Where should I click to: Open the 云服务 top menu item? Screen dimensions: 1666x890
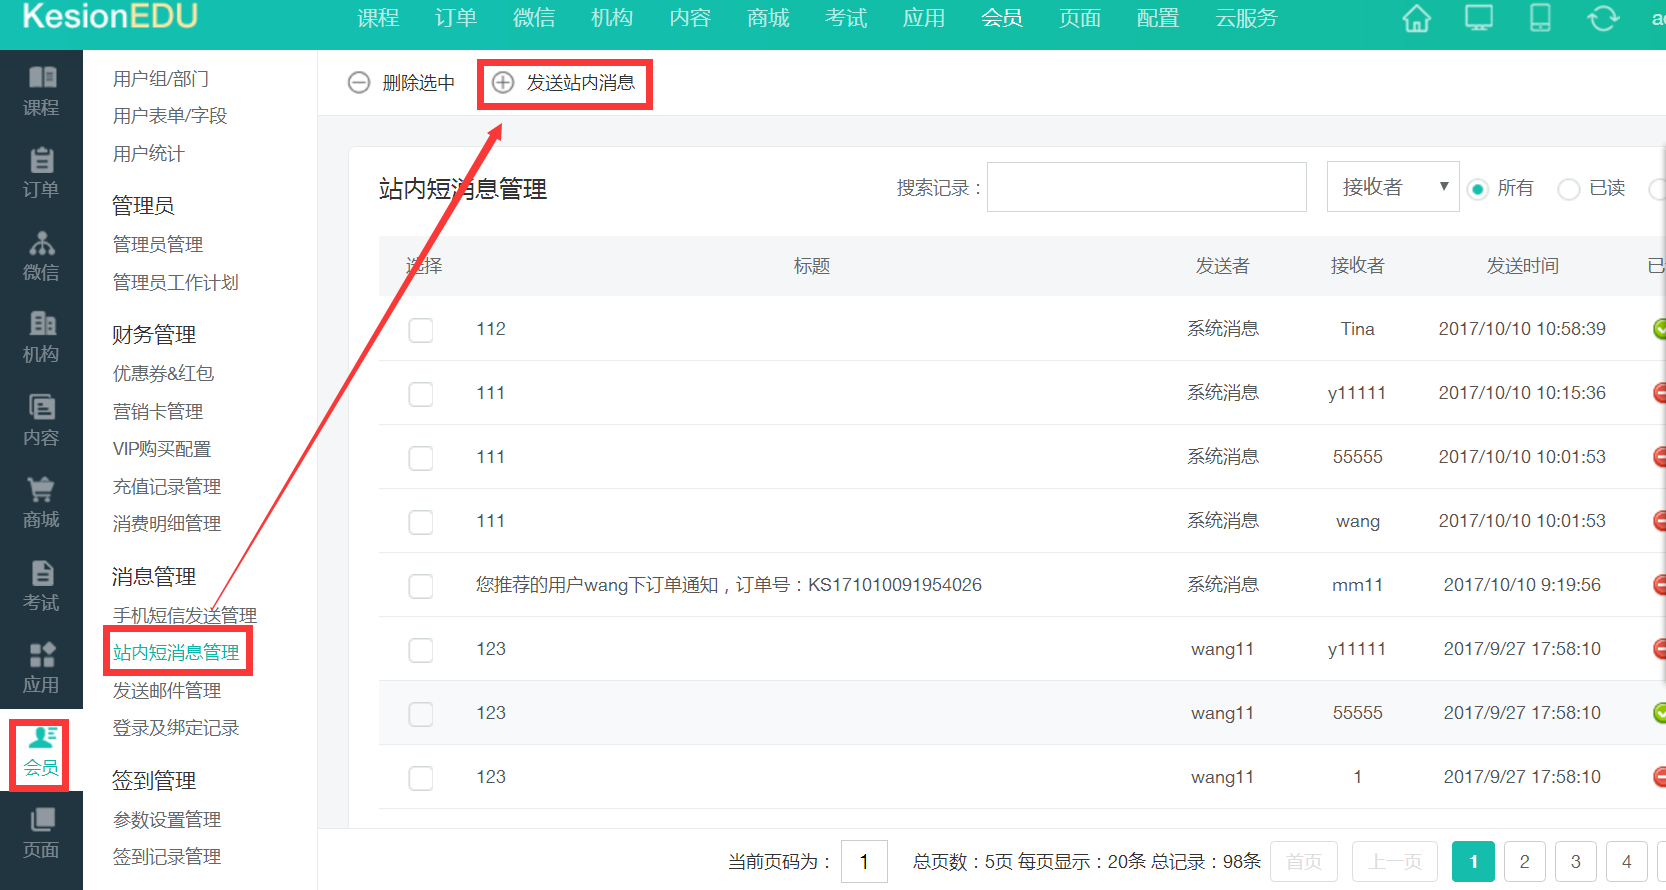point(1246,19)
